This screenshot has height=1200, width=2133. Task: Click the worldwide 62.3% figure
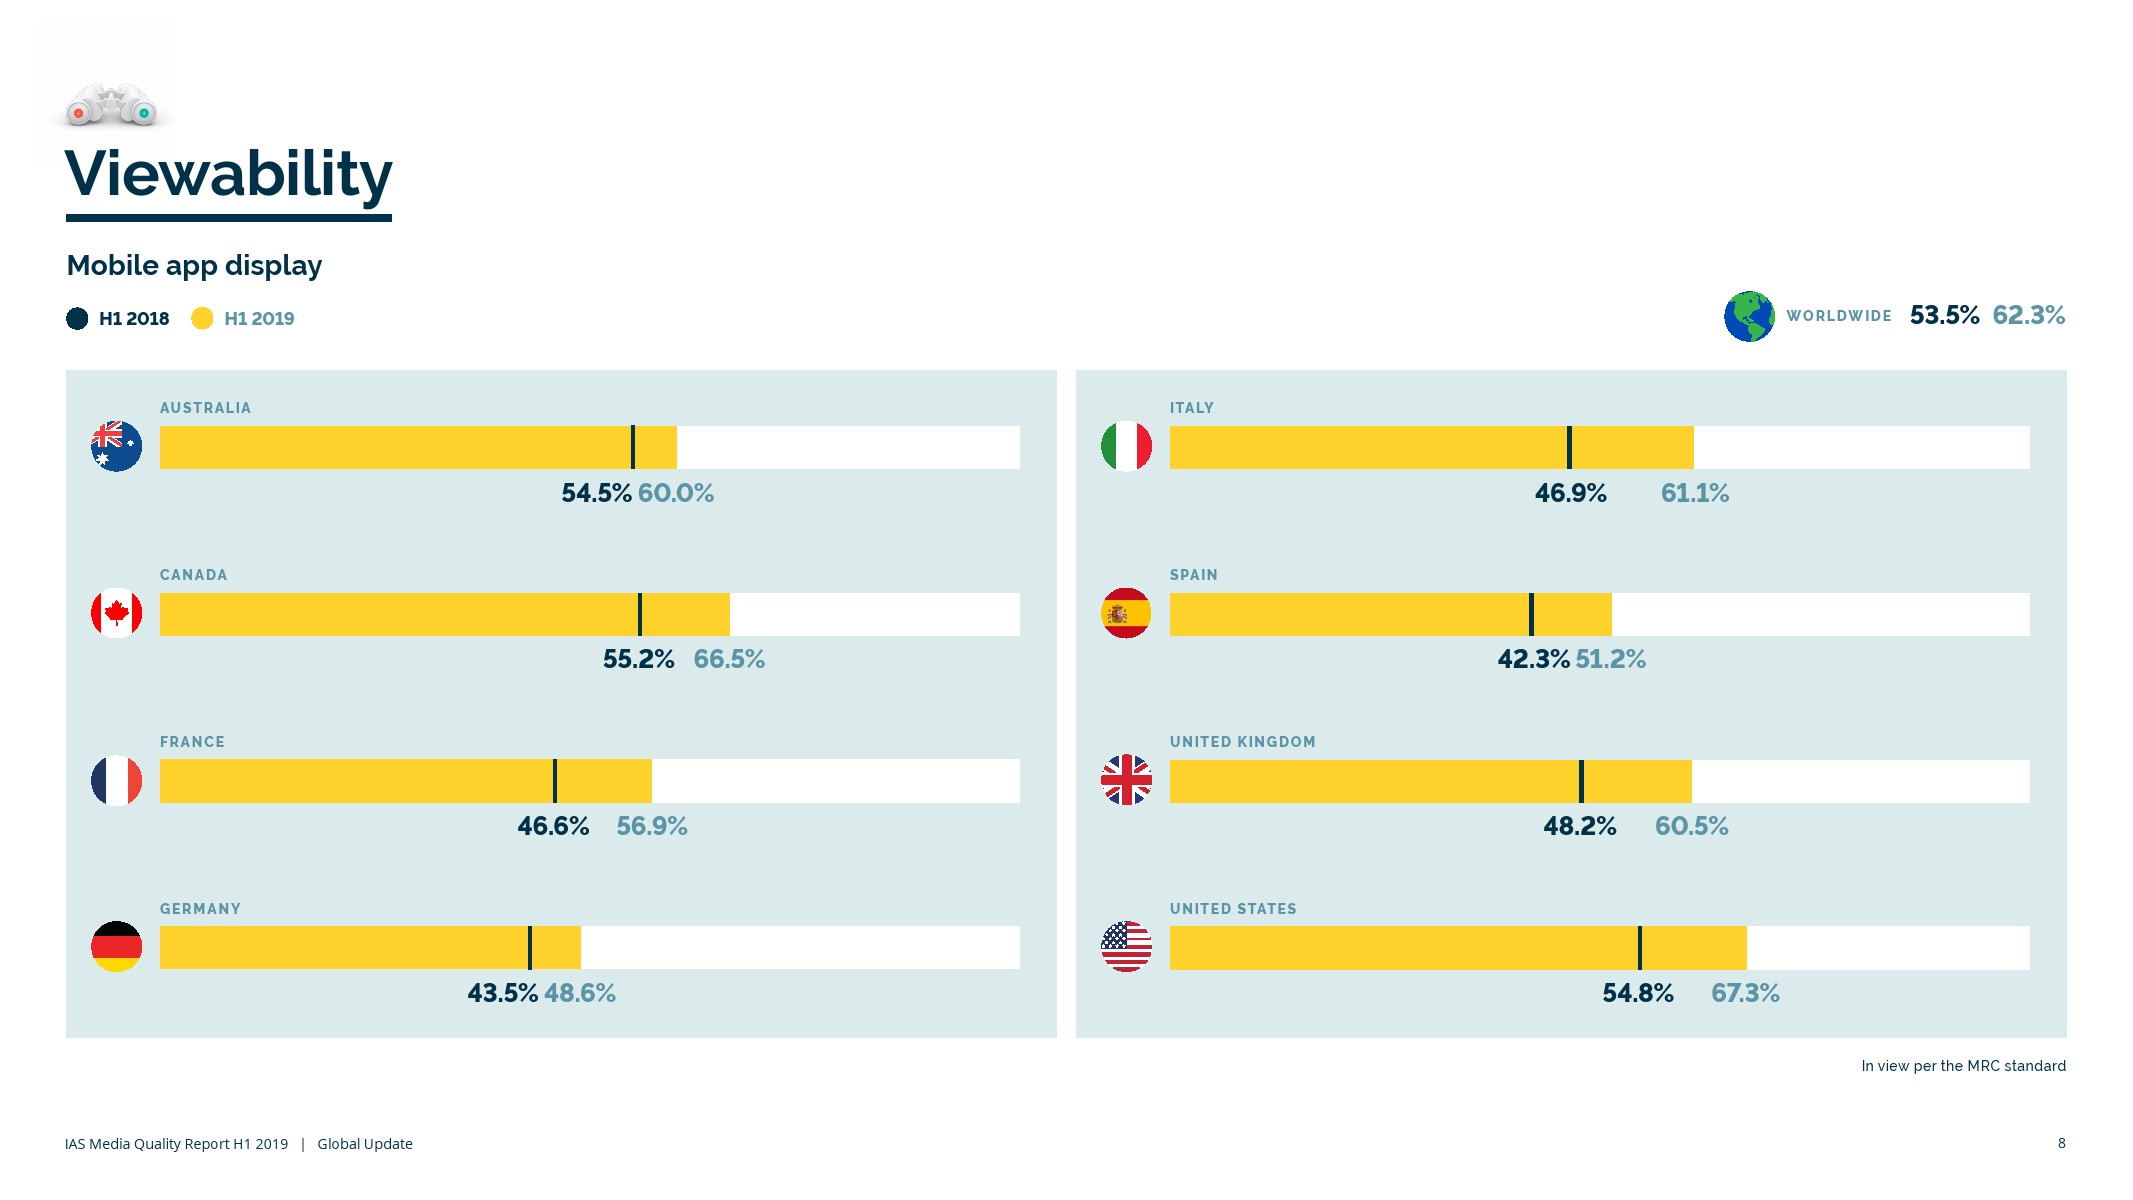2028,315
